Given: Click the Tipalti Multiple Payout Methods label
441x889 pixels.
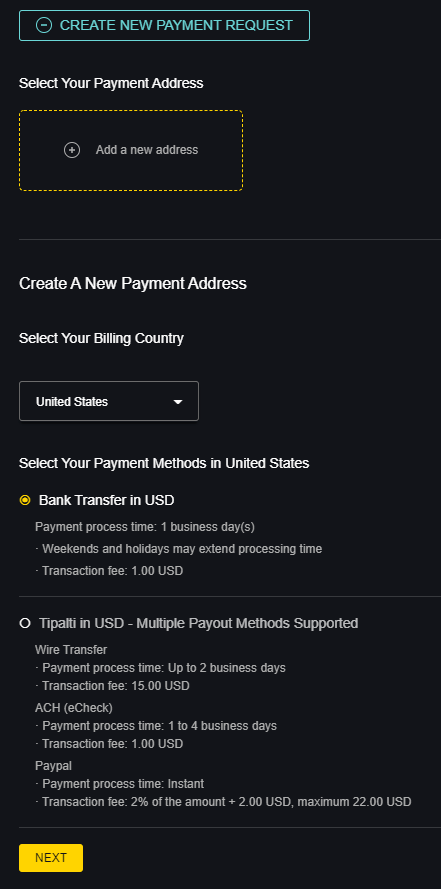Looking at the screenshot, I should pyautogui.click(x=198, y=623).
